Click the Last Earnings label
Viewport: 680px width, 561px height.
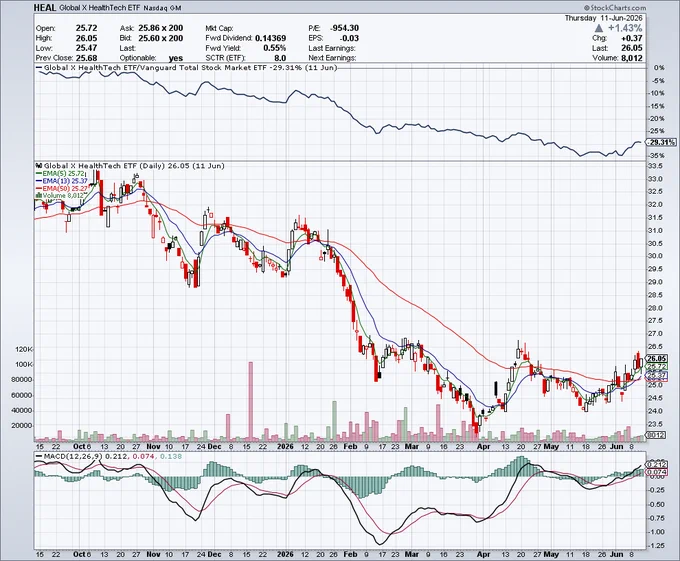(x=332, y=48)
